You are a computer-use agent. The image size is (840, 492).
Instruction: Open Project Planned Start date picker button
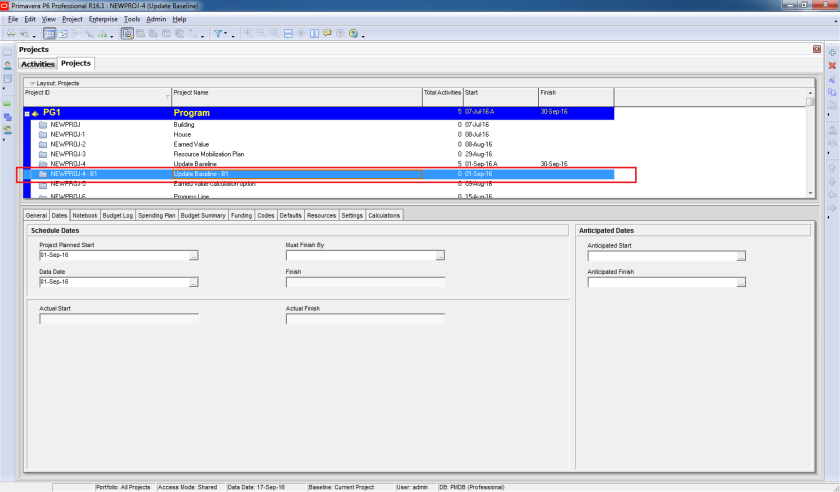194,256
